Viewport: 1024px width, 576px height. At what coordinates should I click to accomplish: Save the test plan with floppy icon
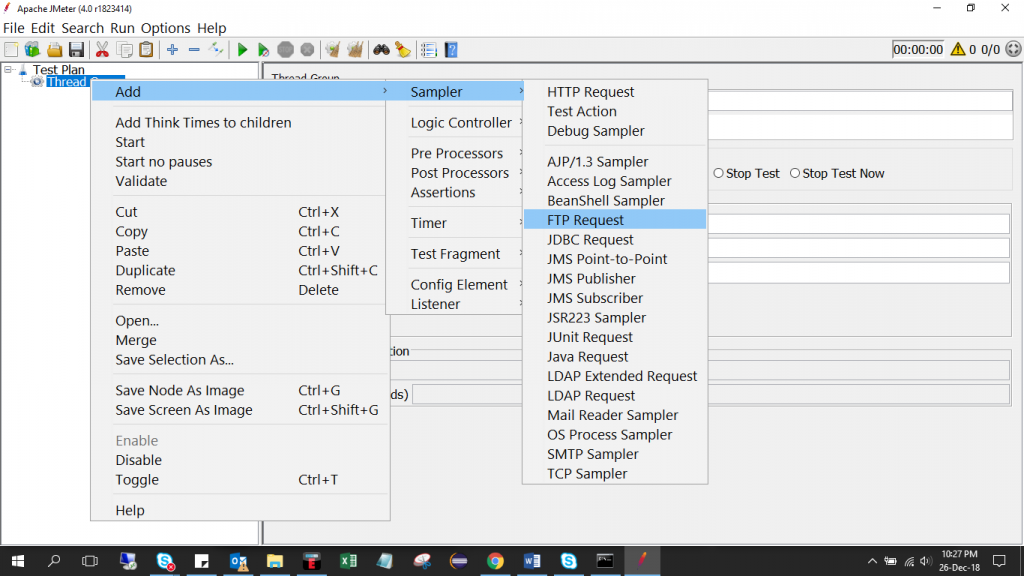(x=76, y=50)
